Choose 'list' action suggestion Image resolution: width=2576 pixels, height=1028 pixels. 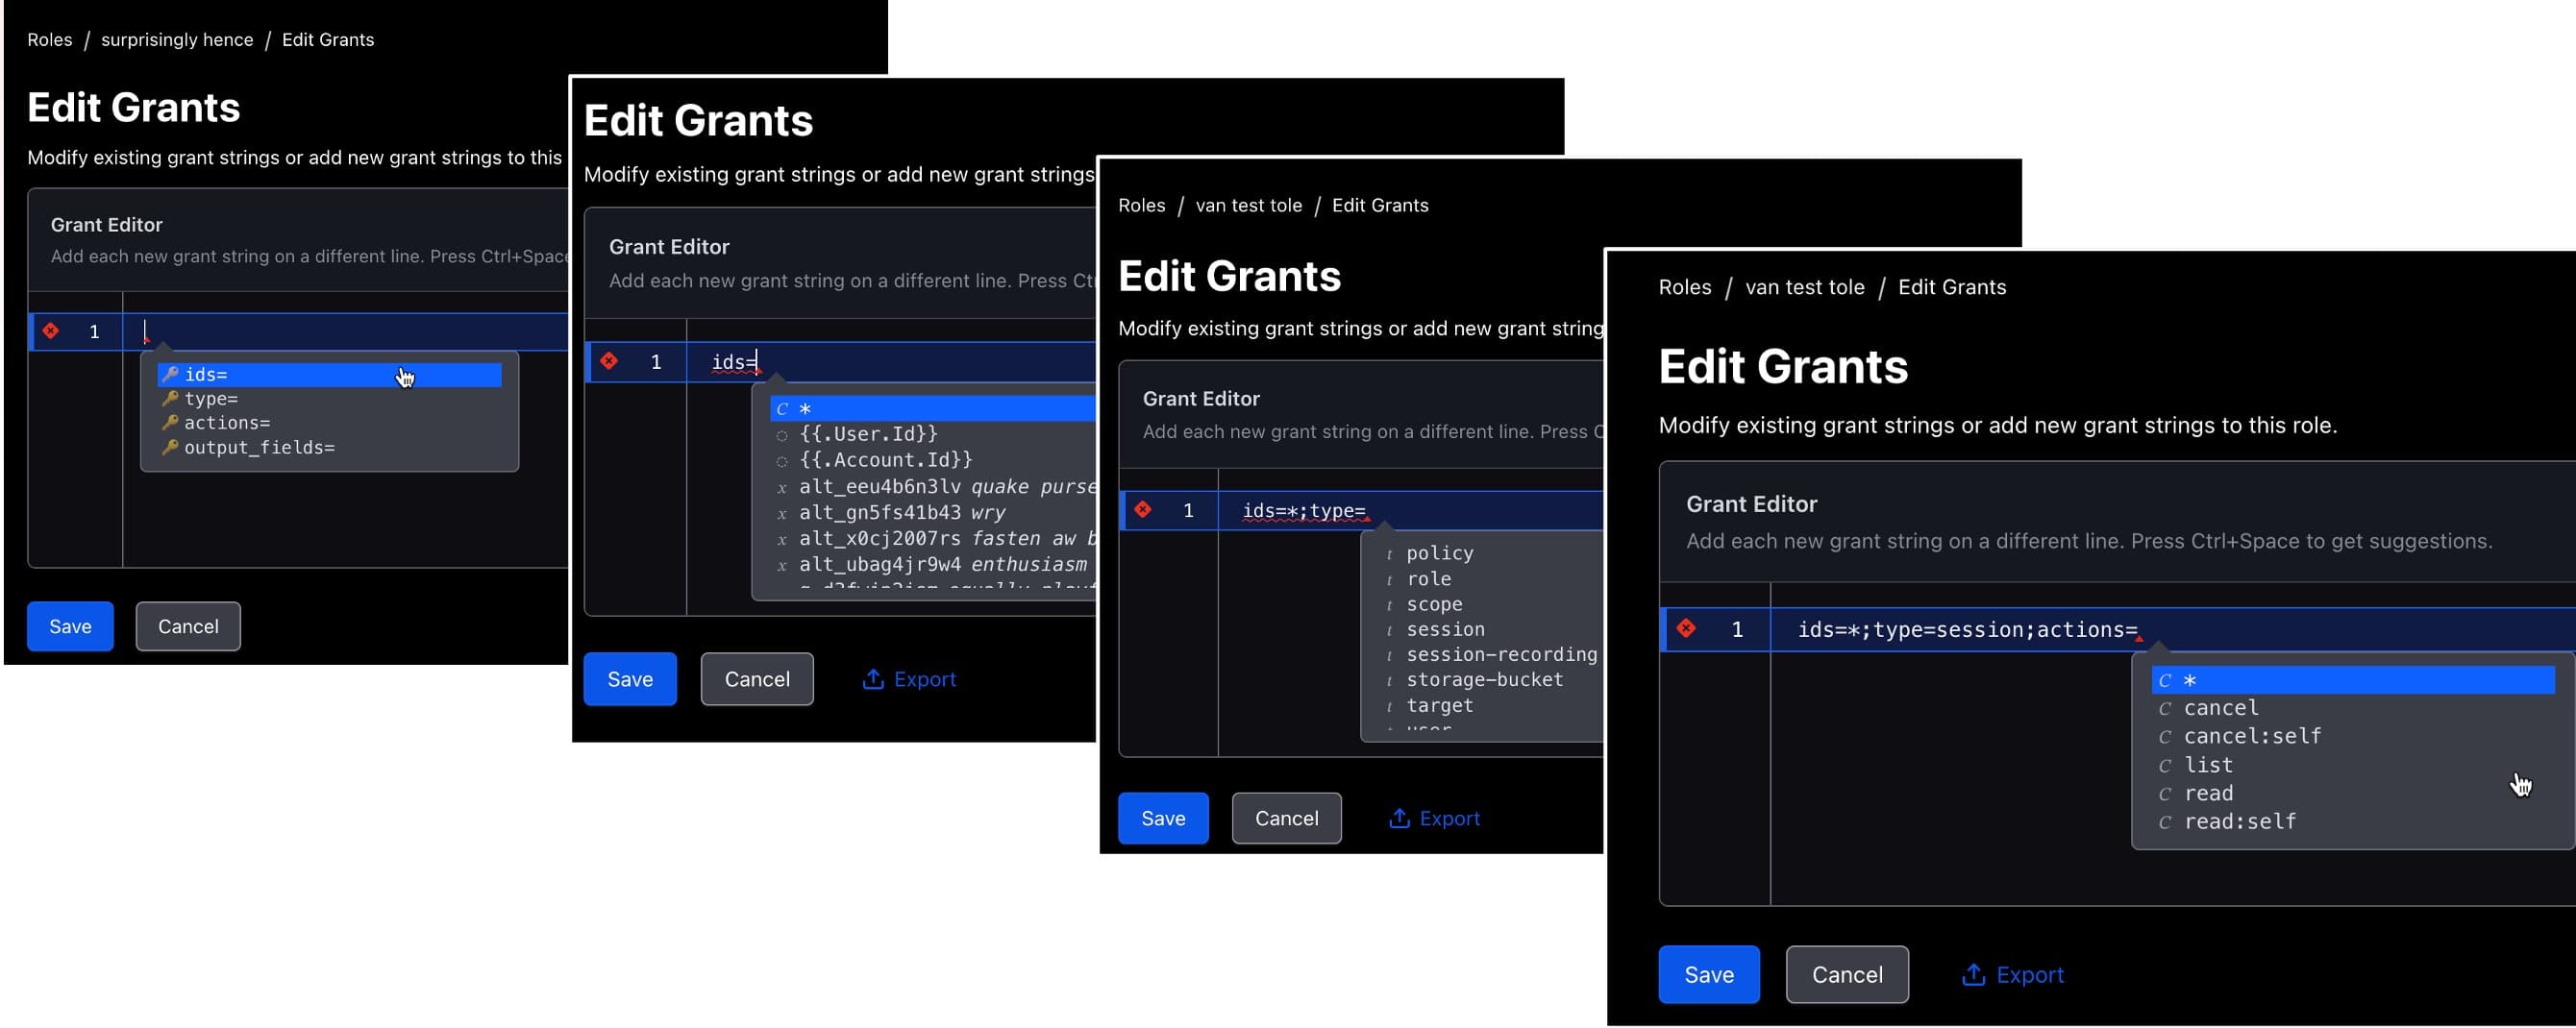2353,765
